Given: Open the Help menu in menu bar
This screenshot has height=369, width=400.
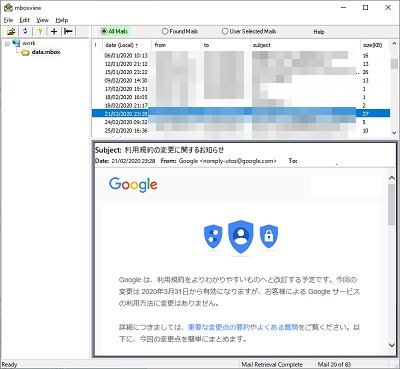Looking at the screenshot, I should click(x=62, y=20).
